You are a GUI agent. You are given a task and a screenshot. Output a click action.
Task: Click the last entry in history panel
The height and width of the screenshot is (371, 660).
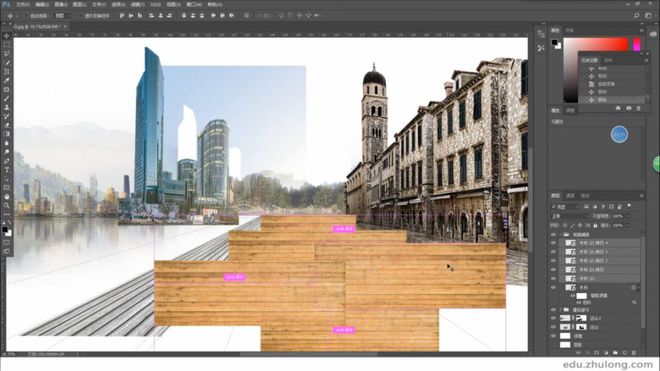pyautogui.click(x=612, y=100)
